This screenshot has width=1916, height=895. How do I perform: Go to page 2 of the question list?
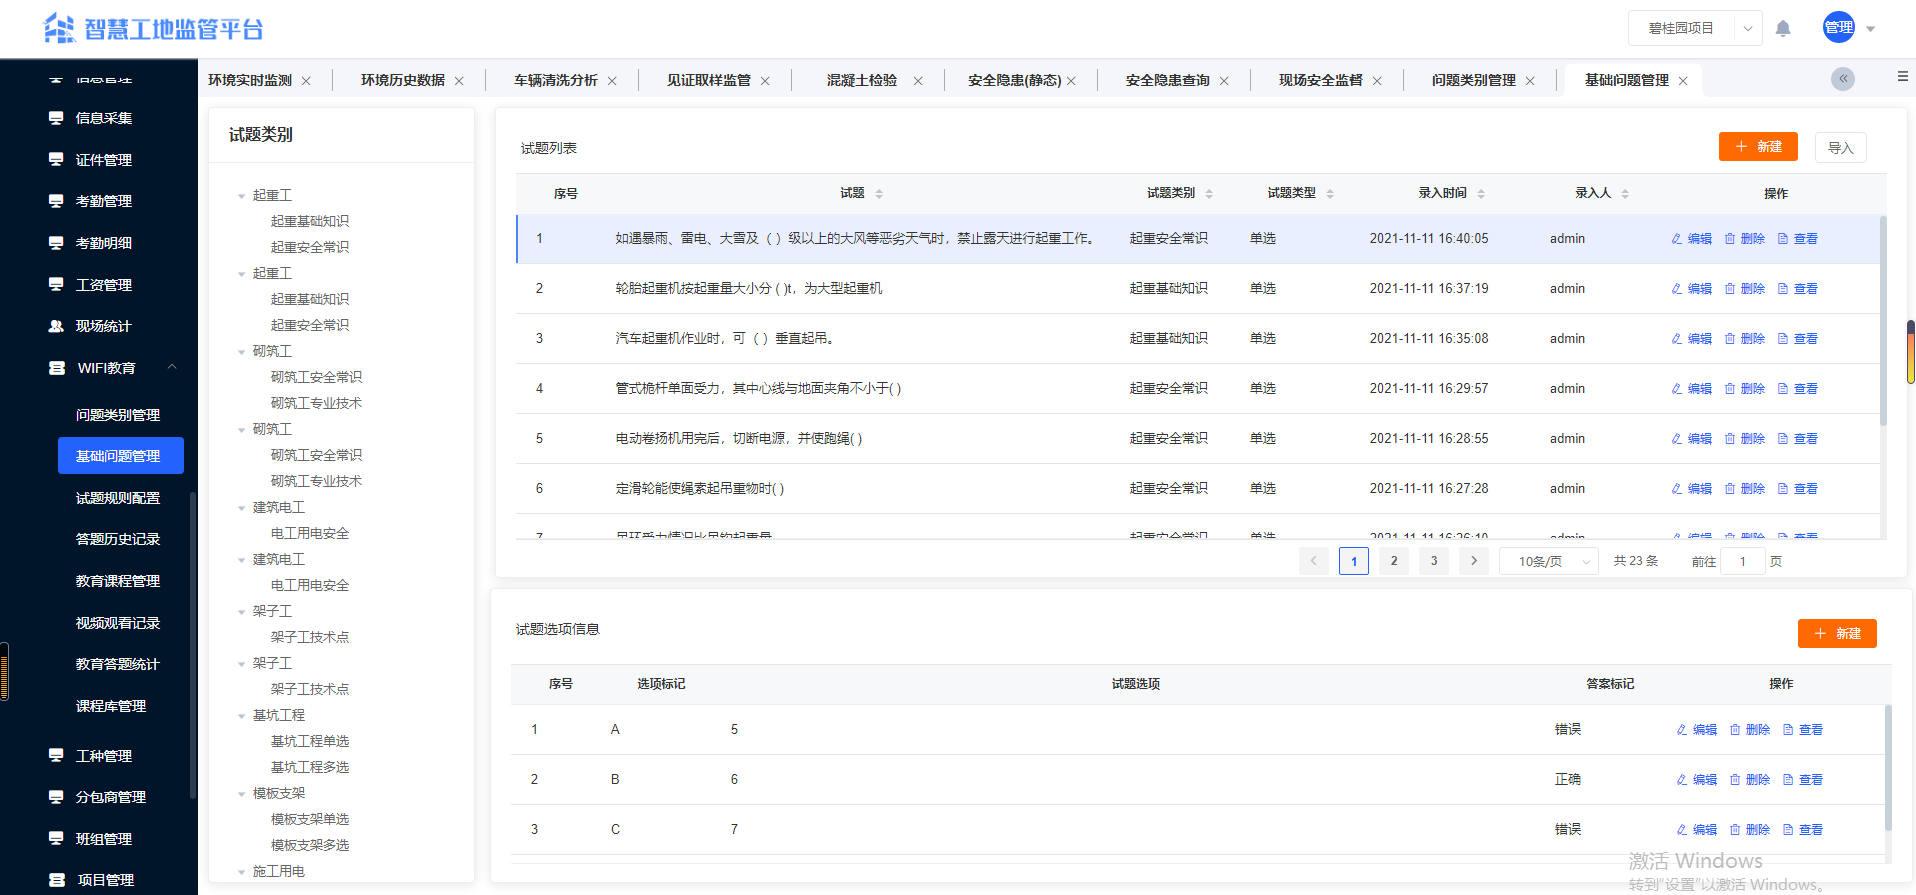pos(1393,561)
